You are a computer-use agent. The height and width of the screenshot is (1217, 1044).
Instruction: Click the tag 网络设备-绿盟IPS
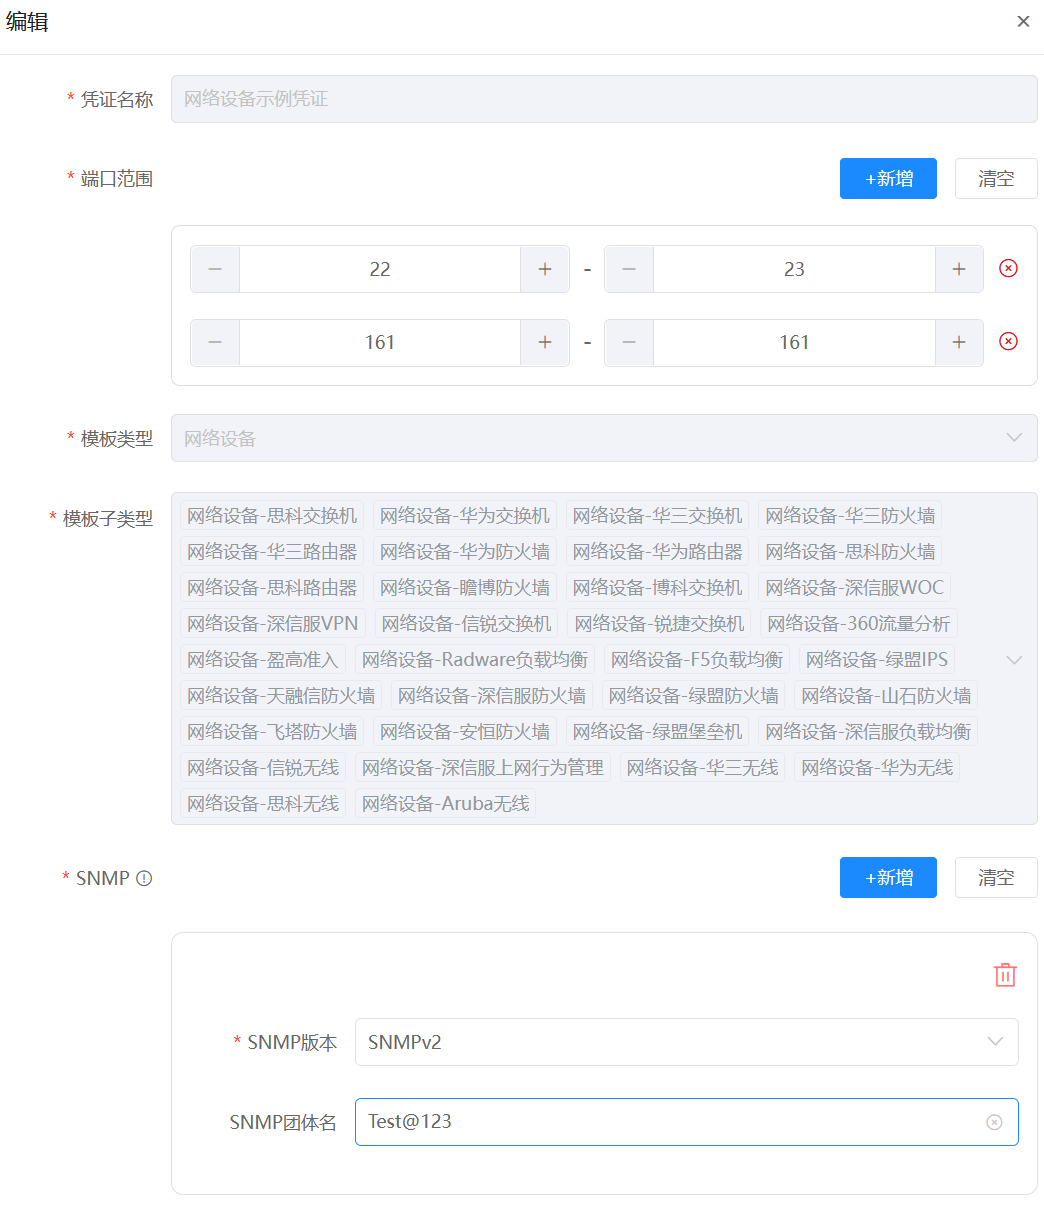877,660
